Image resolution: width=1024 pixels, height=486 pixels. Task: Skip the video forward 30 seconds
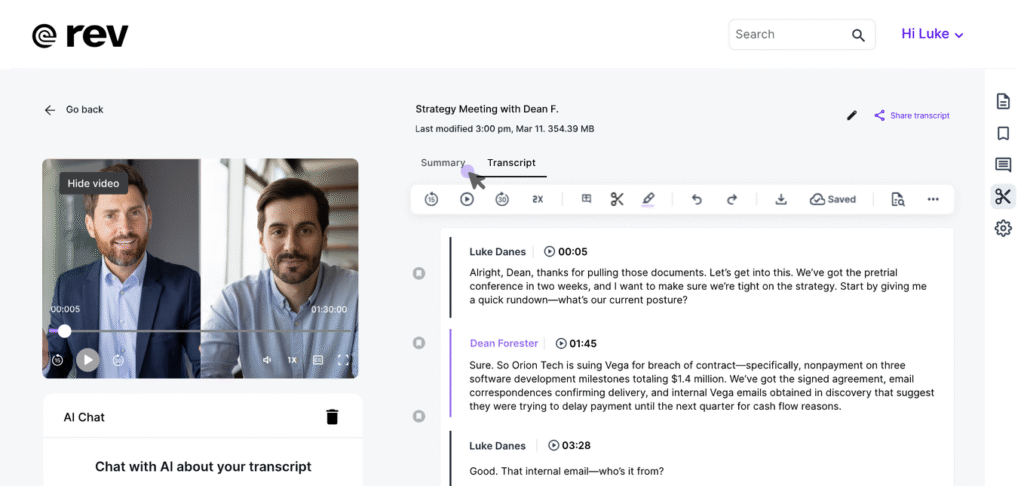coord(118,360)
